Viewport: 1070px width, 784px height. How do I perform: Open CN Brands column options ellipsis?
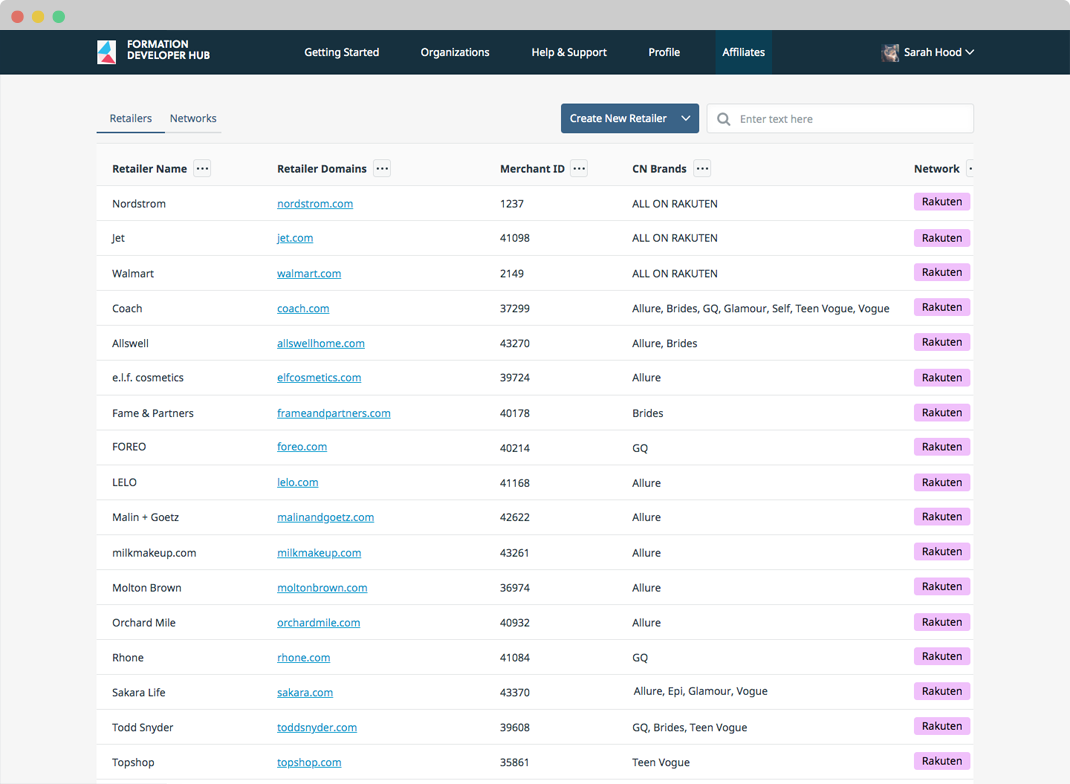coord(702,169)
